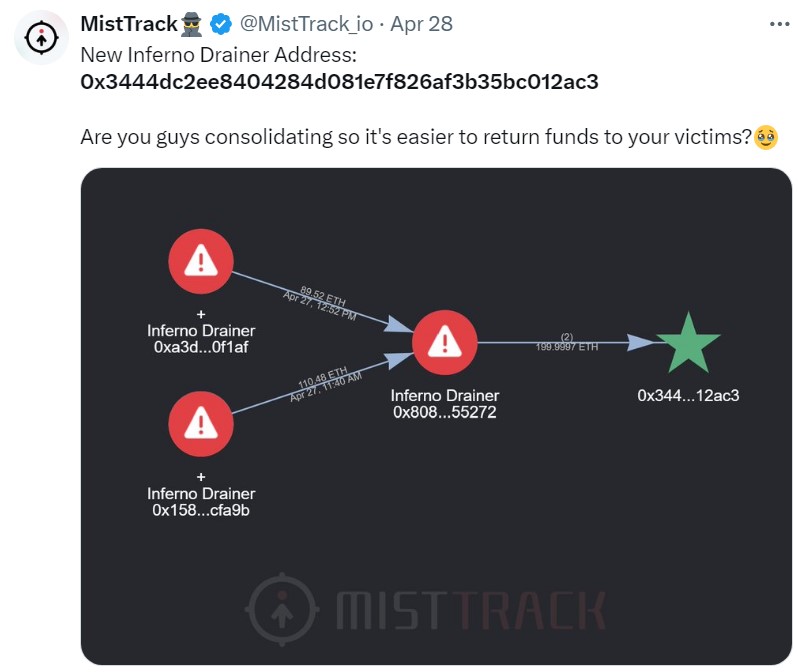This screenshot has width=798, height=672.
Task: Click the central 0x808...55272 warning node
Action: coord(445,342)
